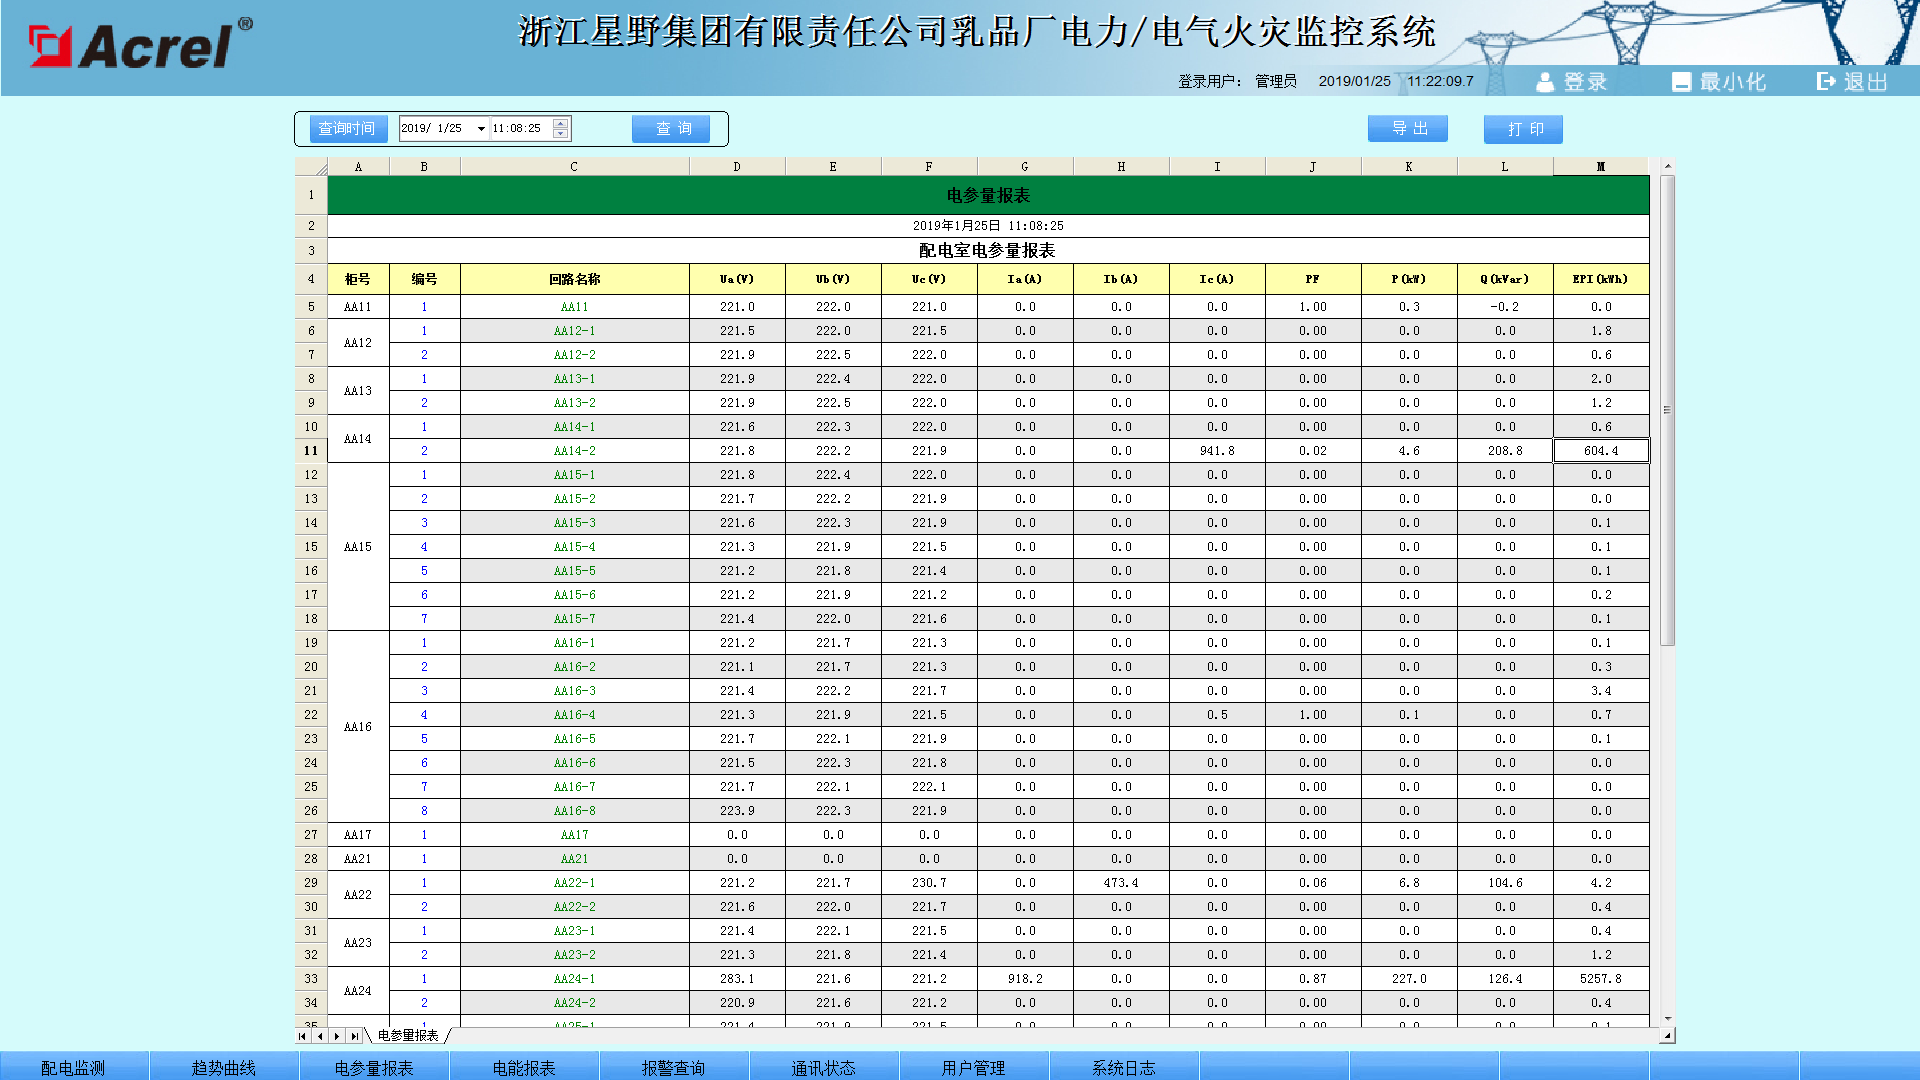This screenshot has width=1920, height=1080.
Task: Open the query date dropdown arrow
Action: click(x=481, y=129)
